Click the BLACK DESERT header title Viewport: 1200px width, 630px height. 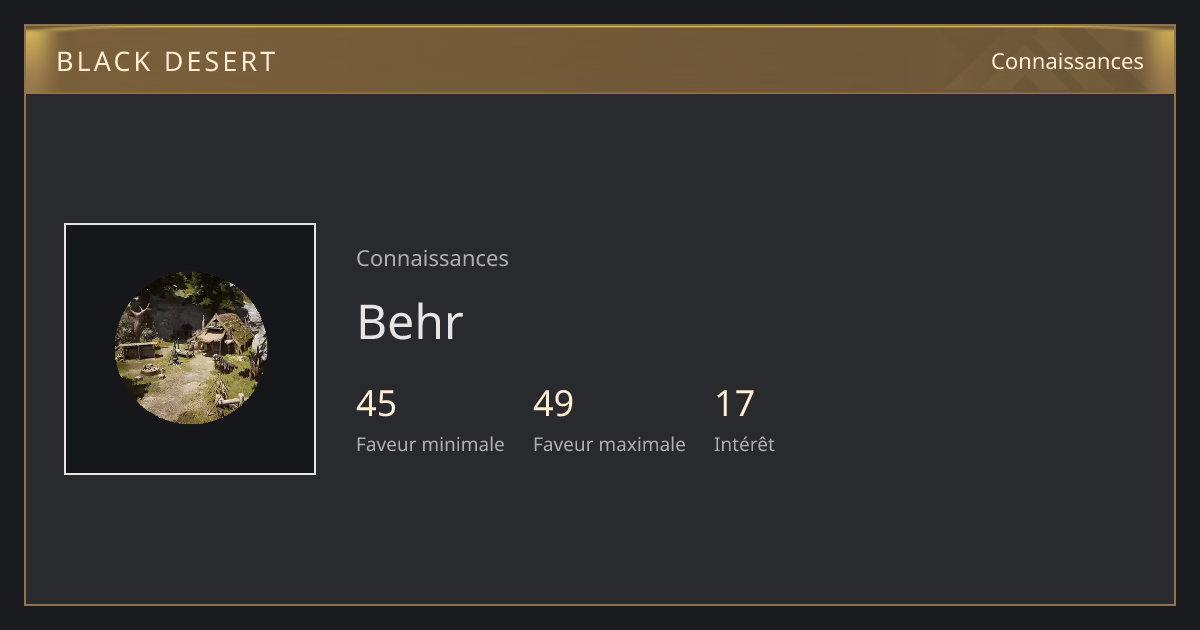[x=166, y=62]
